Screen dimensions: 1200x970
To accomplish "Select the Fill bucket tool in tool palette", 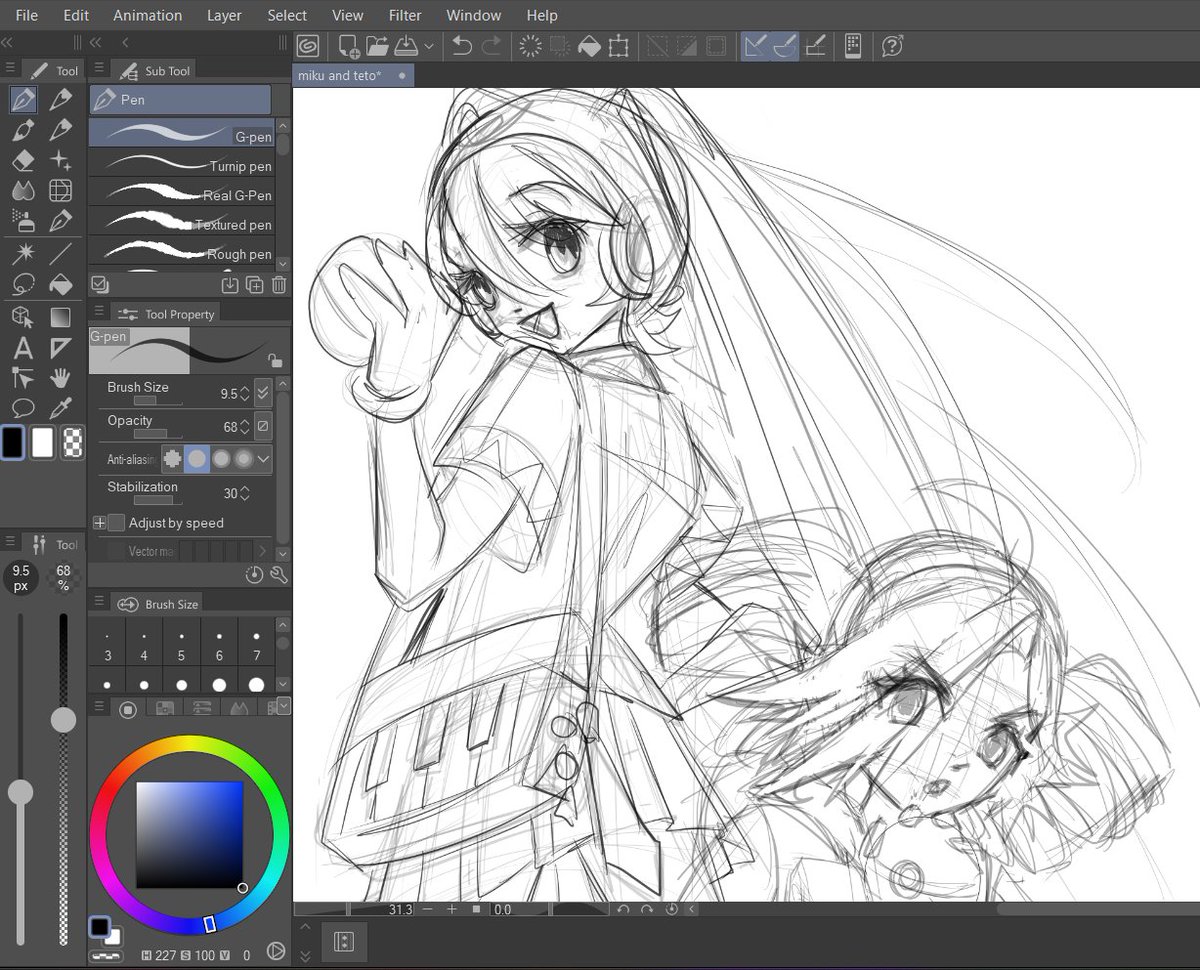I will 61,284.
